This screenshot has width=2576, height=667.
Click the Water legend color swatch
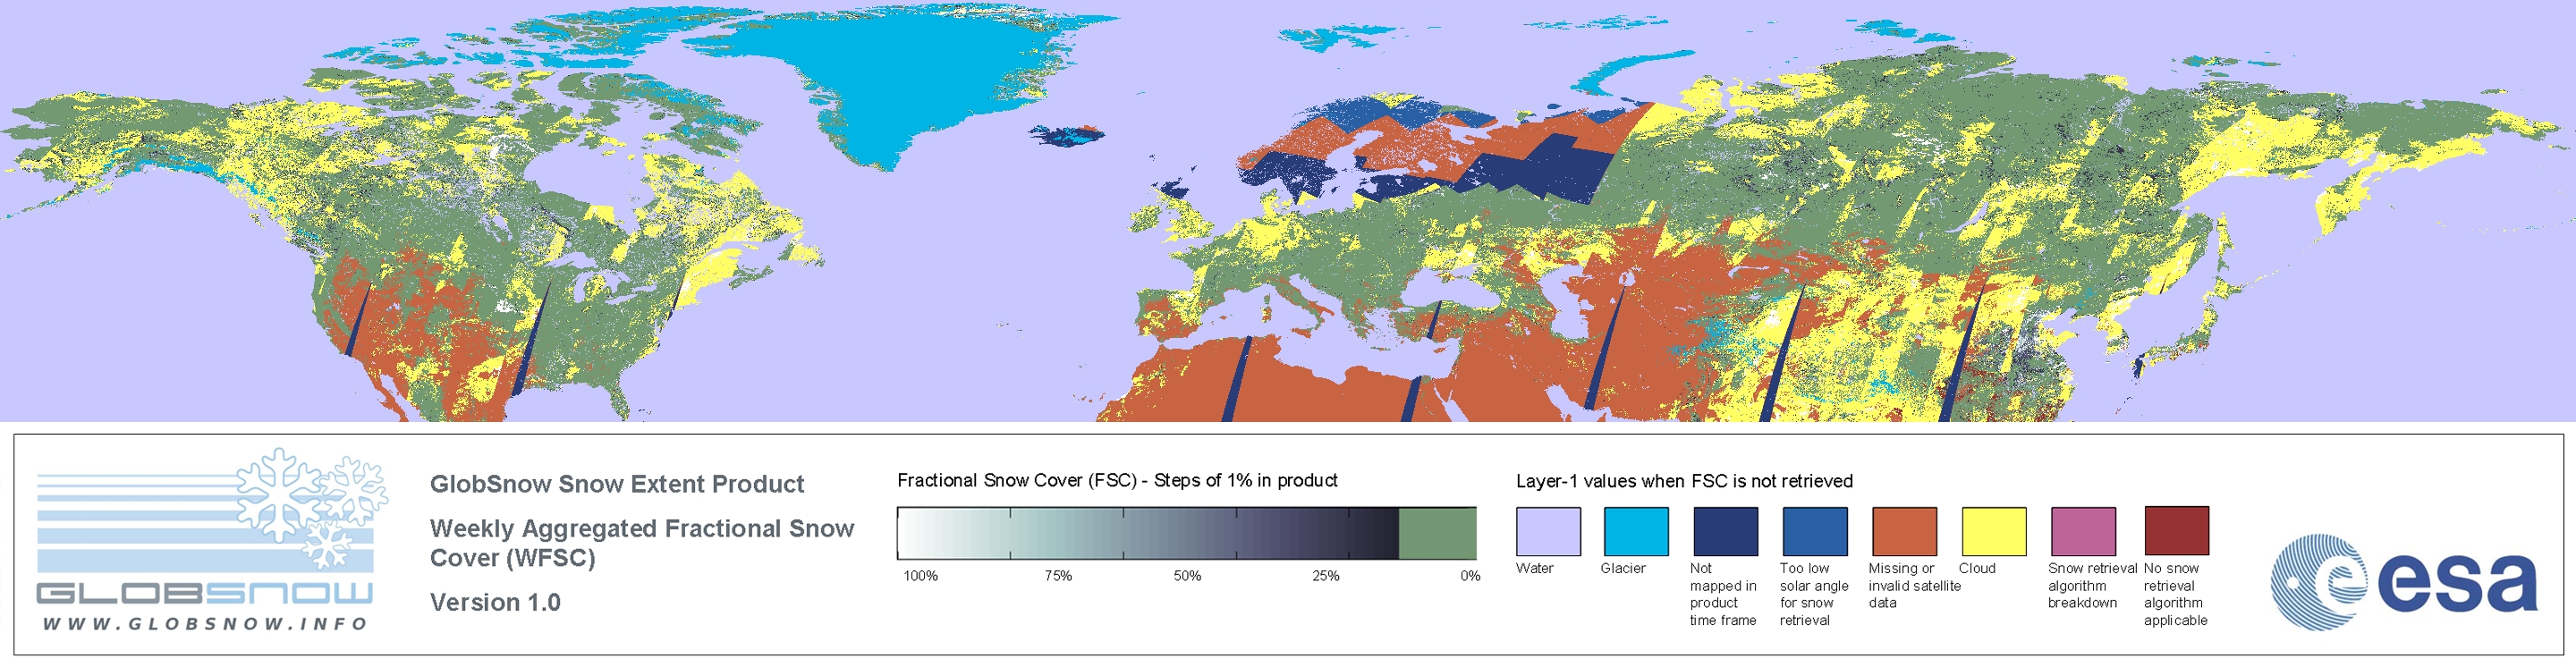[1548, 531]
